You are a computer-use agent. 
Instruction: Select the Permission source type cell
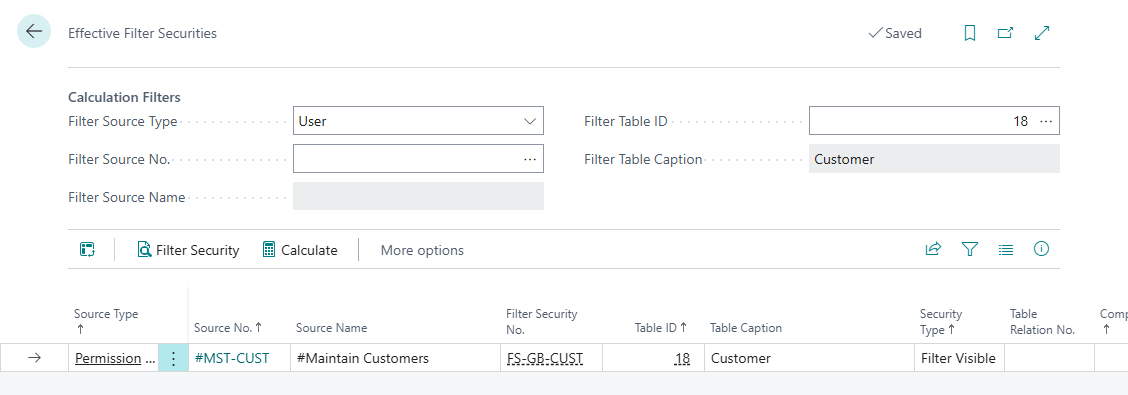[114, 358]
